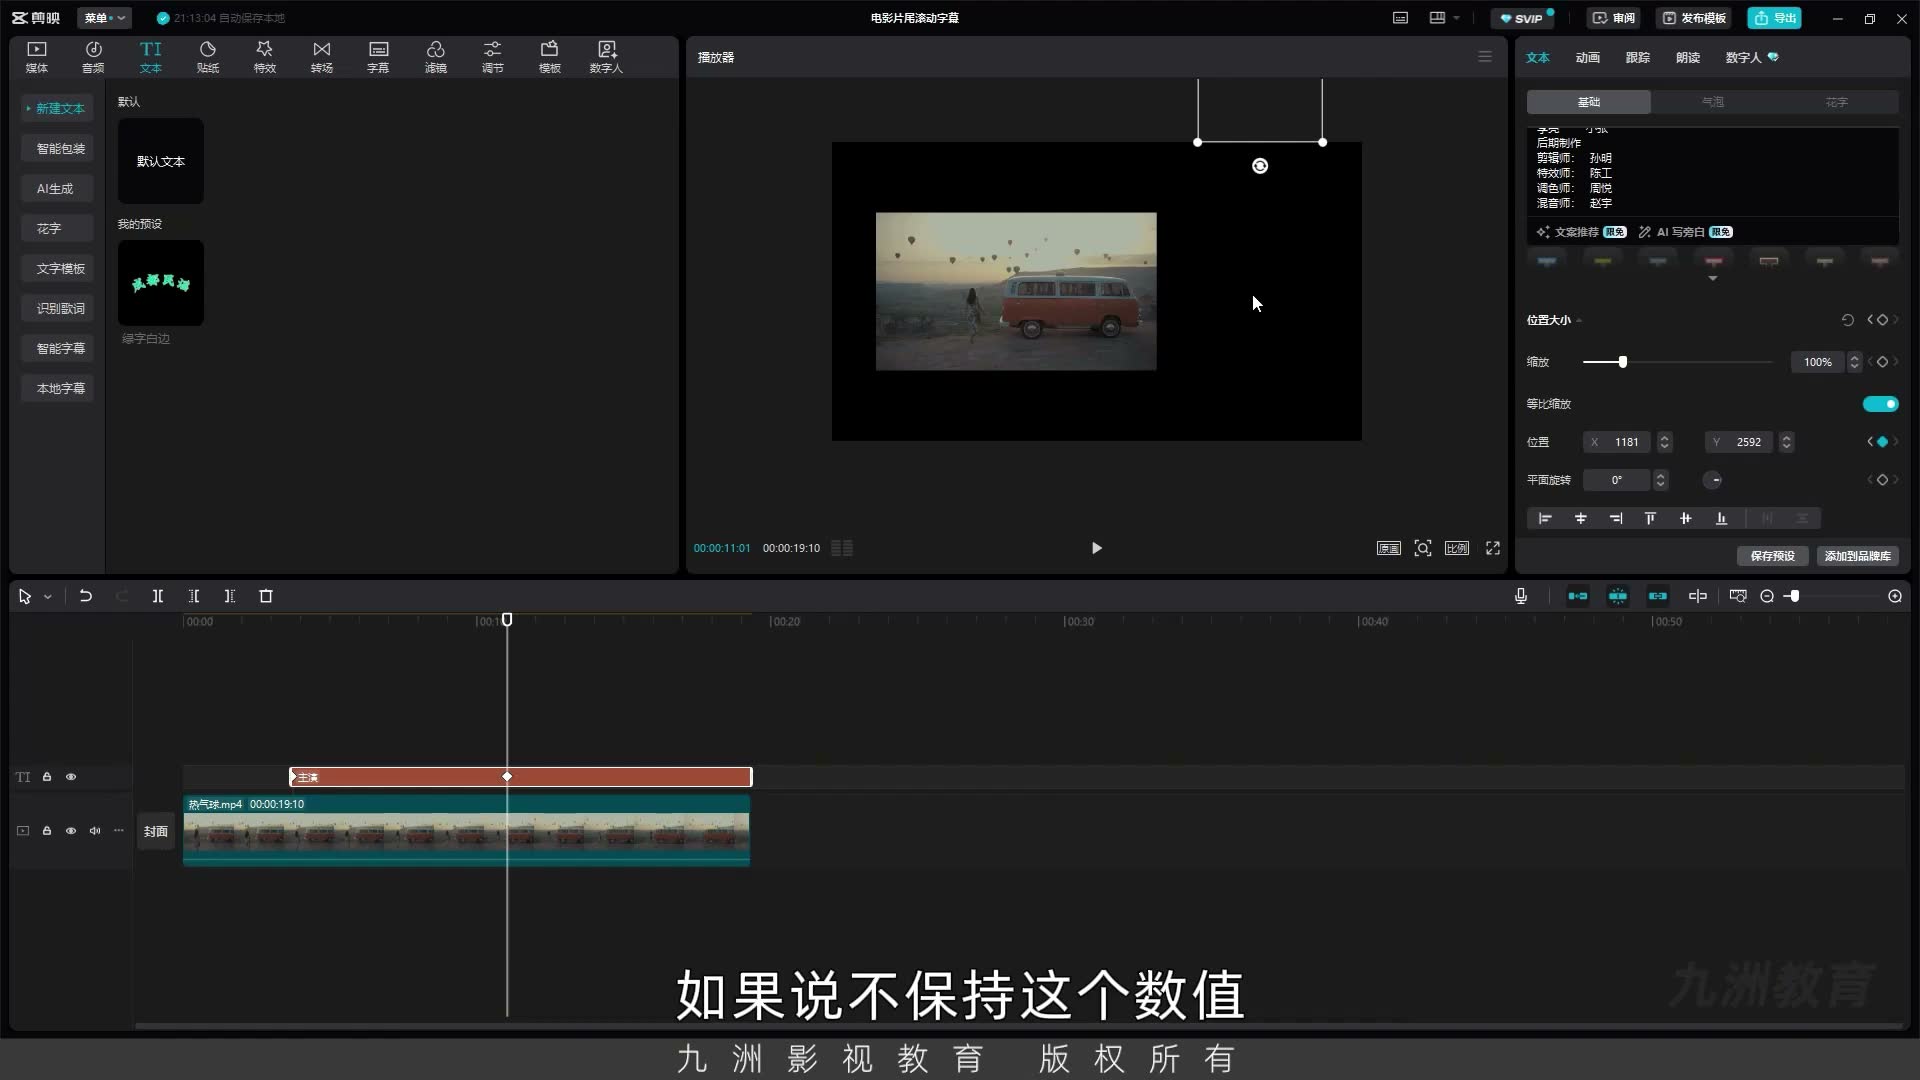The height and width of the screenshot is (1080, 1920).
Task: Align text to top with the align-top icon
Action: tap(1650, 518)
